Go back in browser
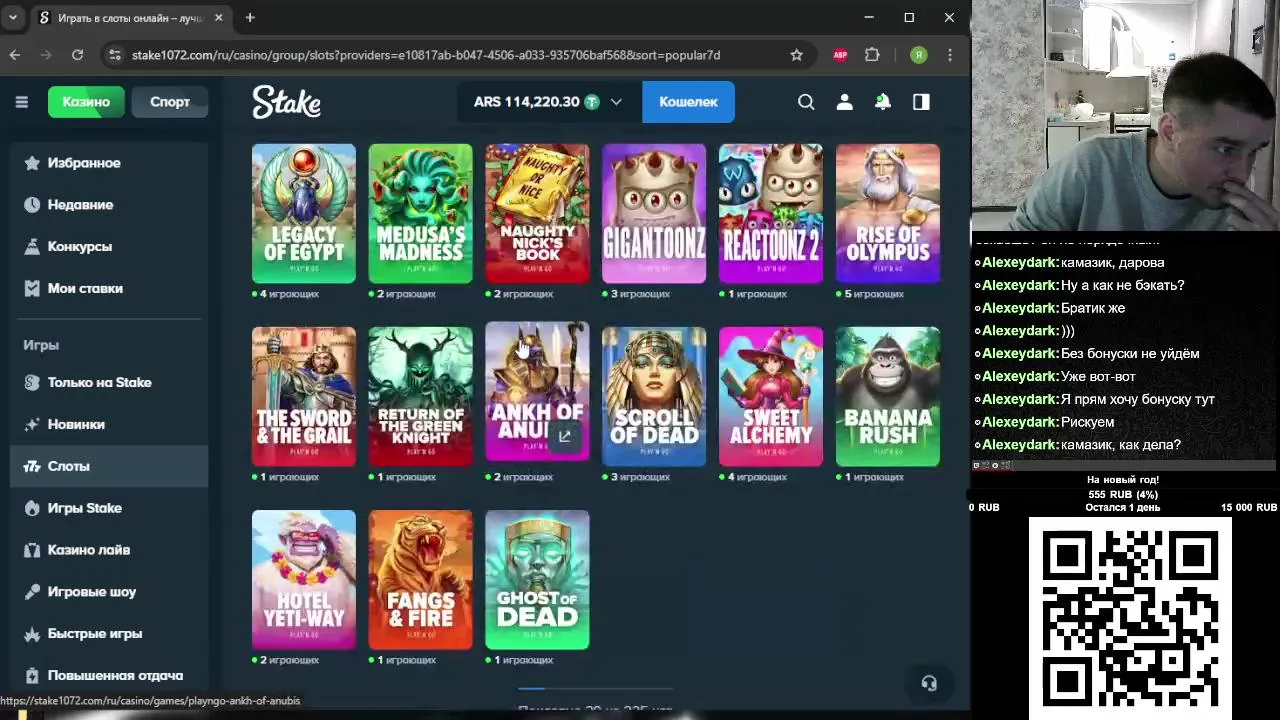 (x=15, y=55)
